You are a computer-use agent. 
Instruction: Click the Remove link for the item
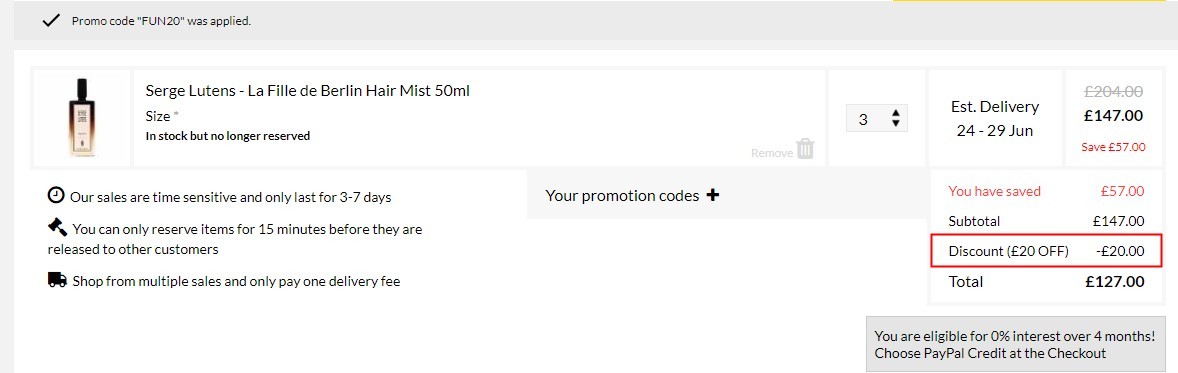click(772, 153)
